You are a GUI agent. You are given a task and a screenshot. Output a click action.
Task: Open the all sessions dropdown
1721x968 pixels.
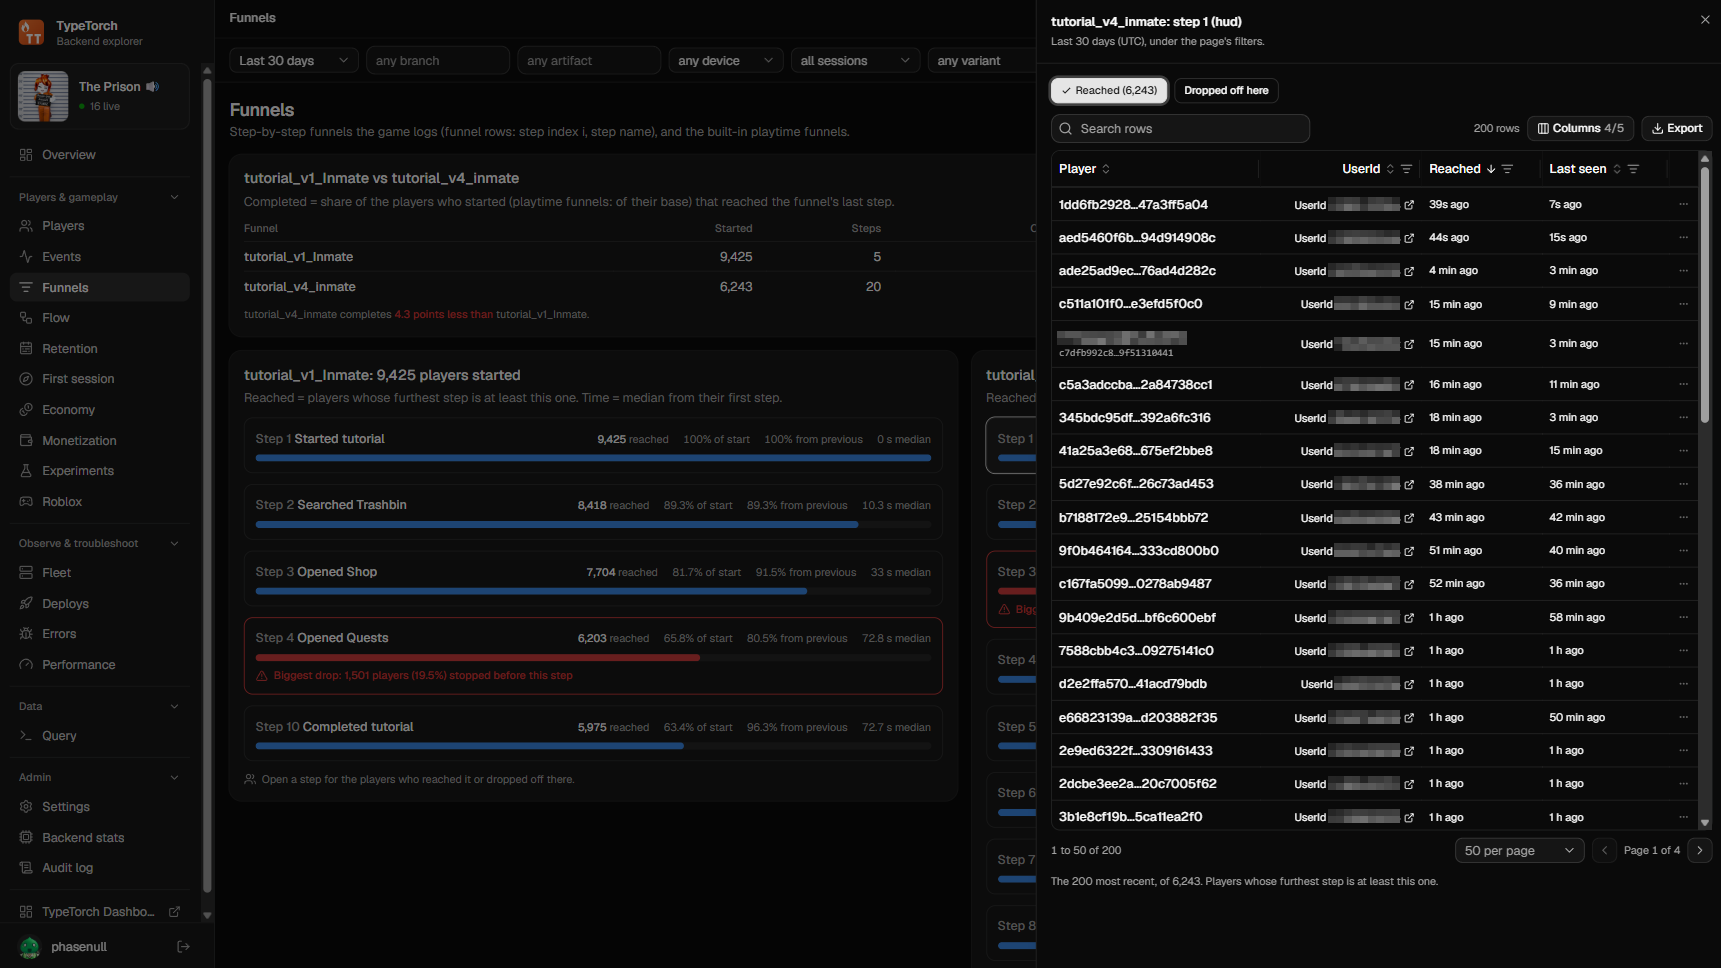[855, 60]
